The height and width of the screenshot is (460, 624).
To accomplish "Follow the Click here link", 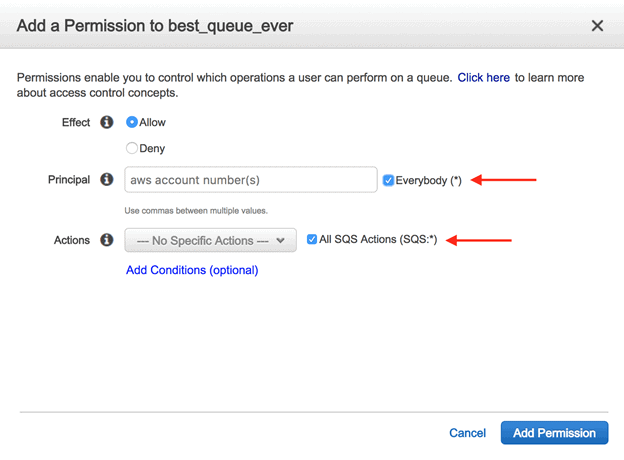I will pos(484,78).
